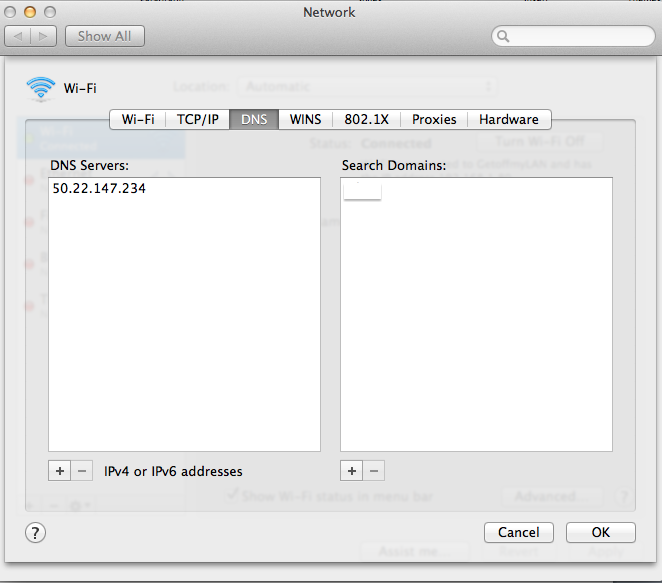
Task: Click the back navigation arrow
Action: point(18,36)
